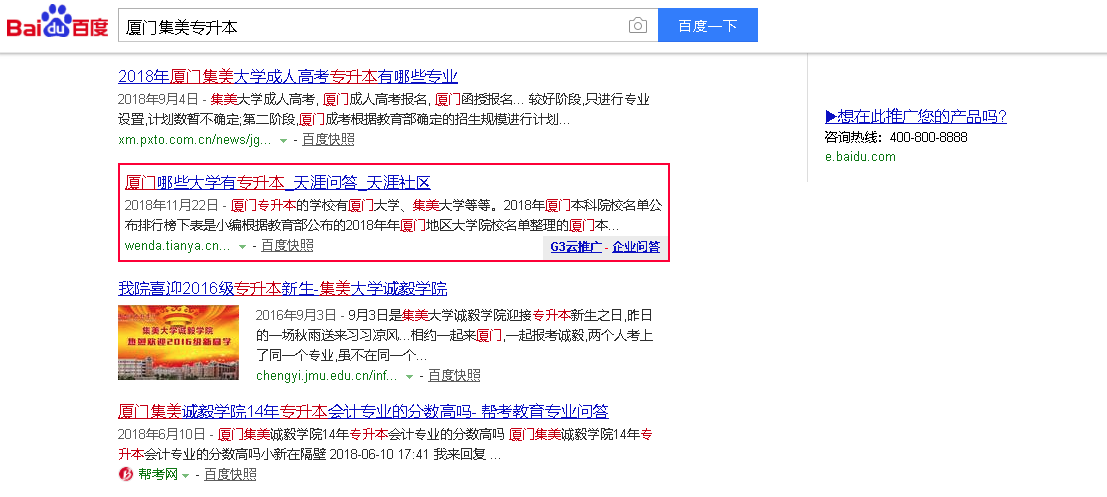
Task: Click the 帮考网 red site icon
Action: click(x=126, y=474)
